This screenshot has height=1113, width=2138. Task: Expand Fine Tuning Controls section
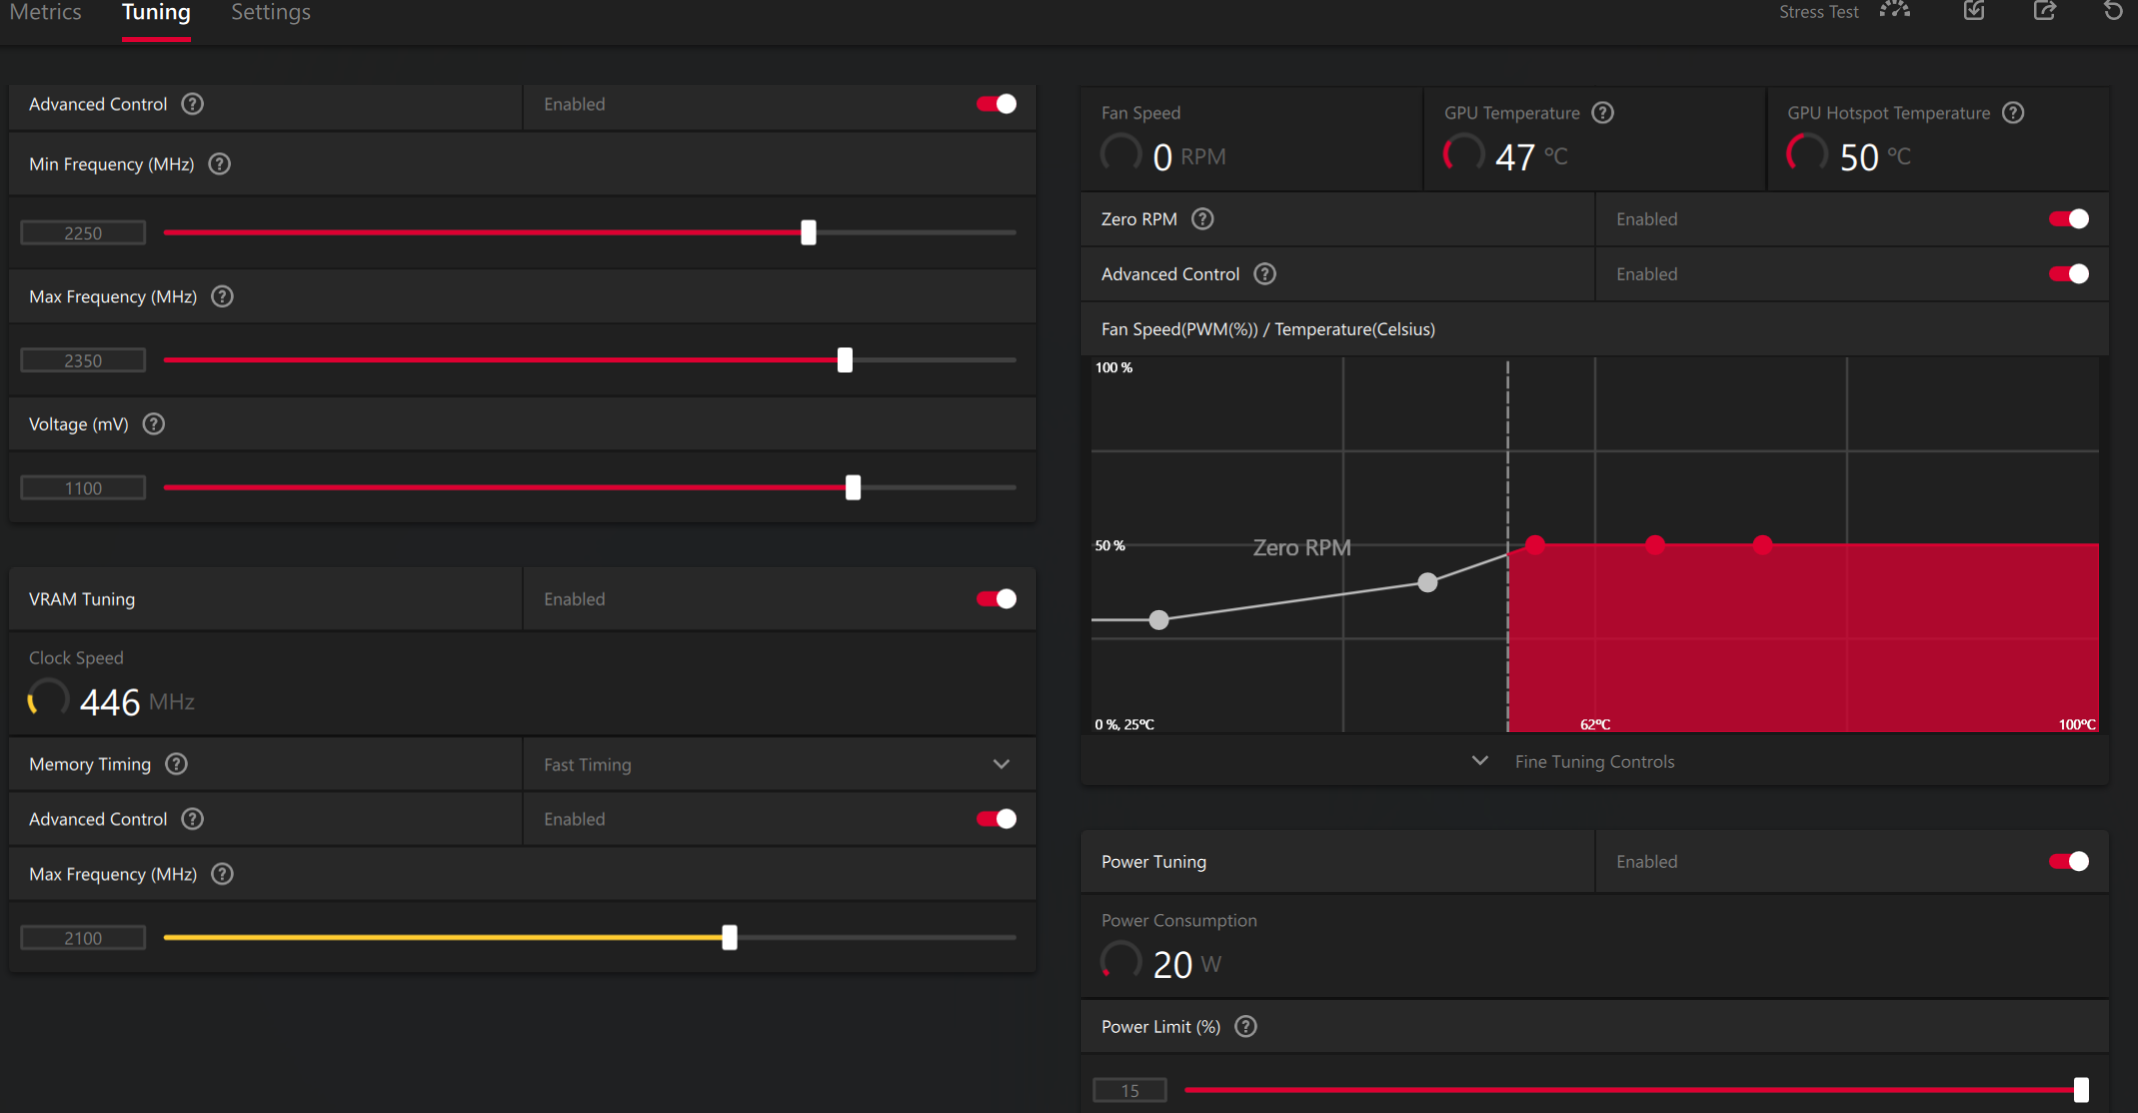click(x=1593, y=762)
